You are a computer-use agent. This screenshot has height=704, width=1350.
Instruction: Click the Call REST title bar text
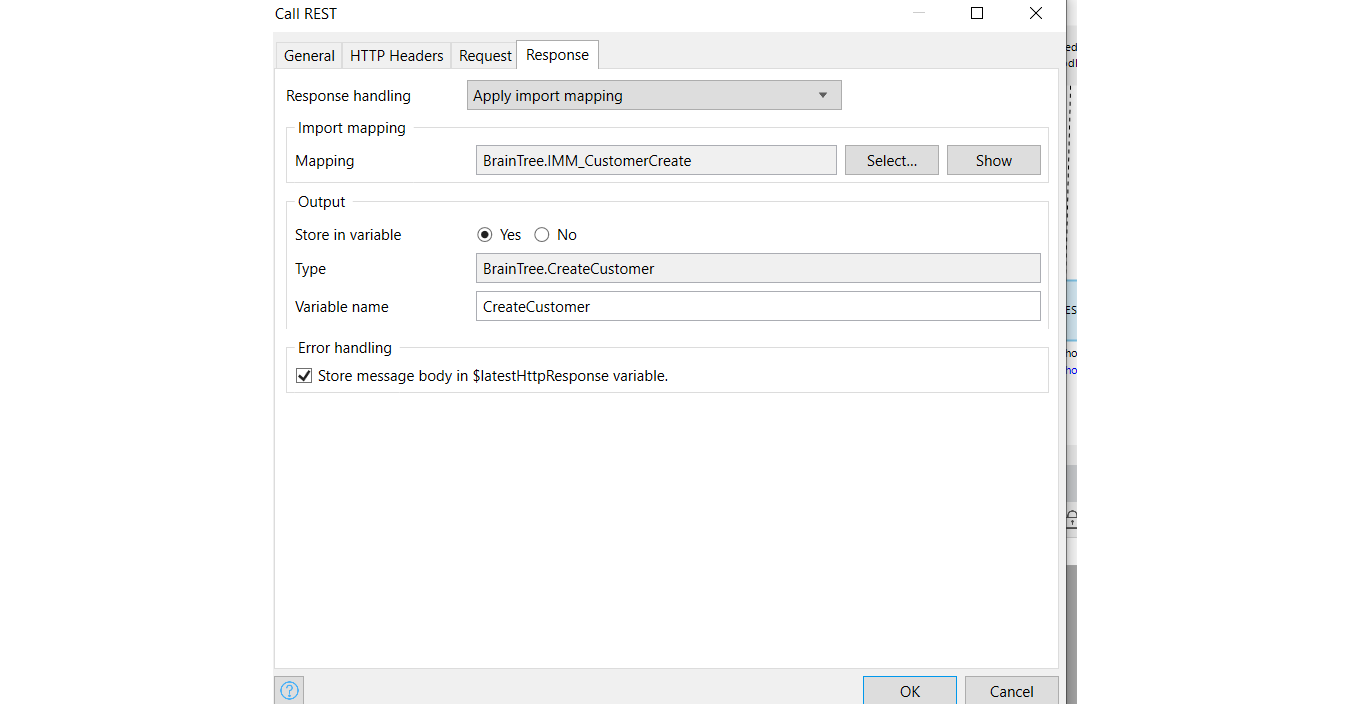(305, 13)
